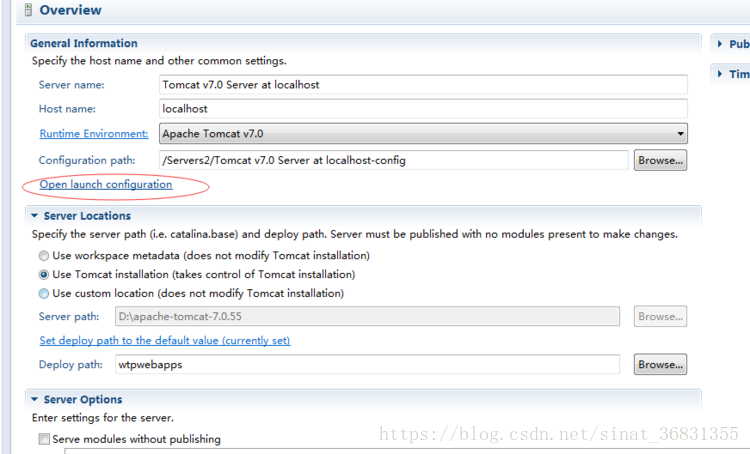Screen dimensions: 750x454
Task: Click the 'Configuration path:' label
Action: [87, 160]
